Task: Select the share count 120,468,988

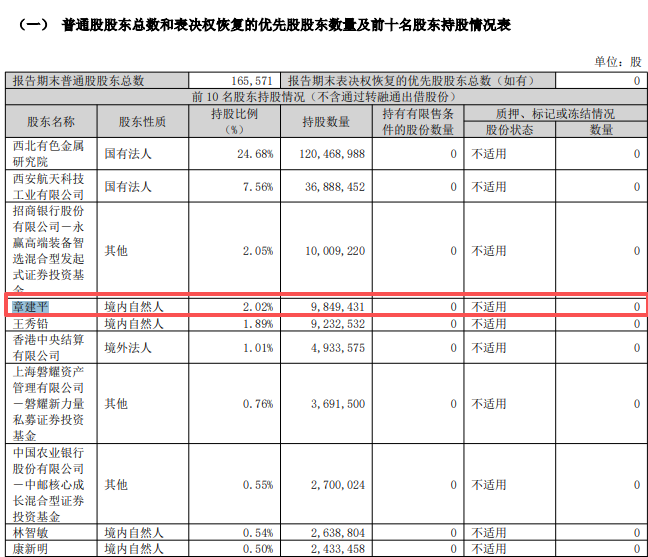Action: (x=332, y=154)
